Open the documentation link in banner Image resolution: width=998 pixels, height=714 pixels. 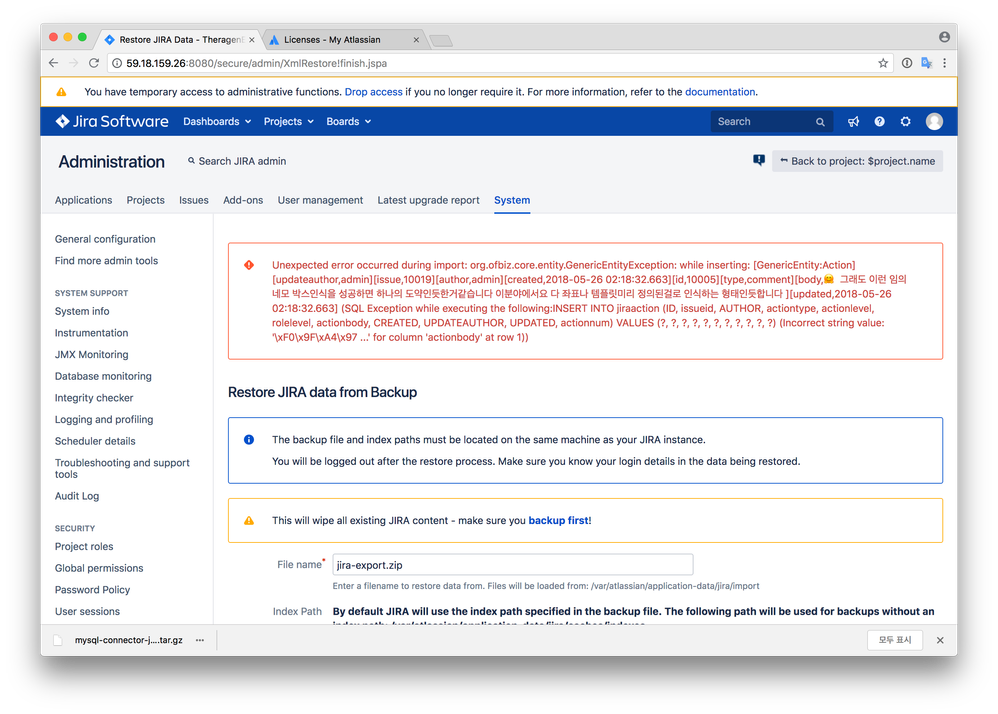pos(720,92)
